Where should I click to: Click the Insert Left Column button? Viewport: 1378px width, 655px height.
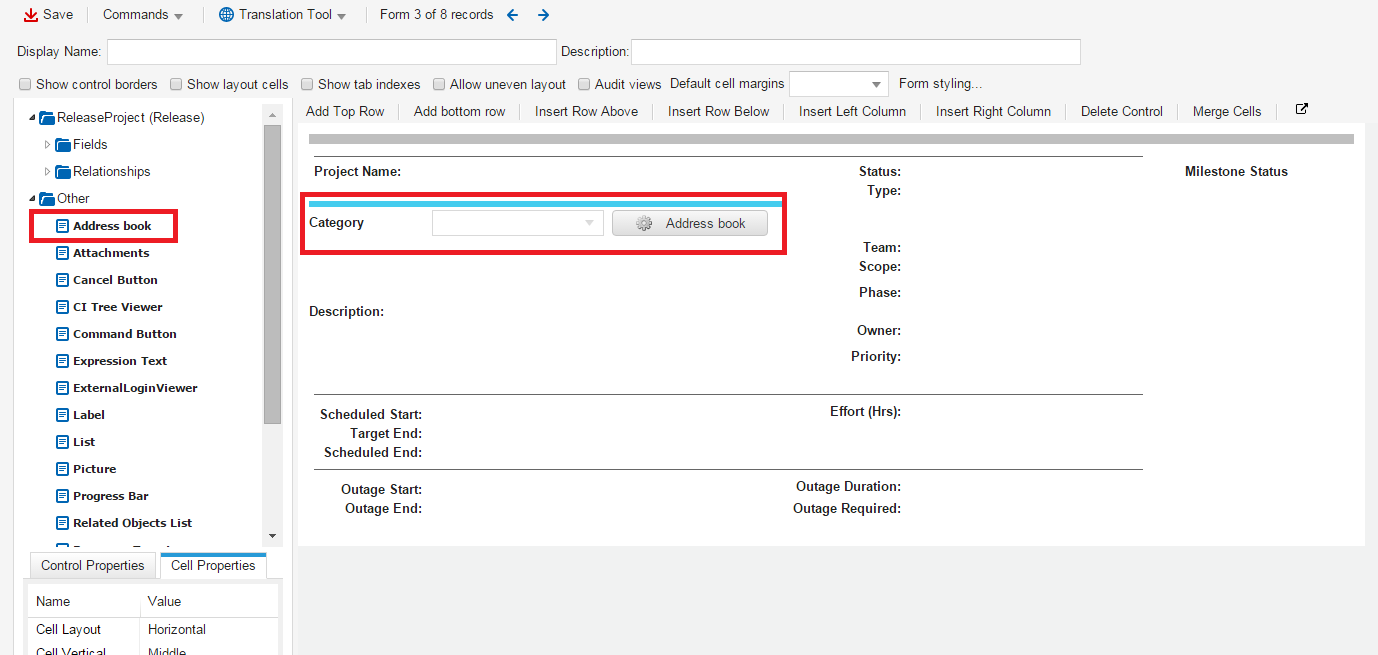click(851, 111)
